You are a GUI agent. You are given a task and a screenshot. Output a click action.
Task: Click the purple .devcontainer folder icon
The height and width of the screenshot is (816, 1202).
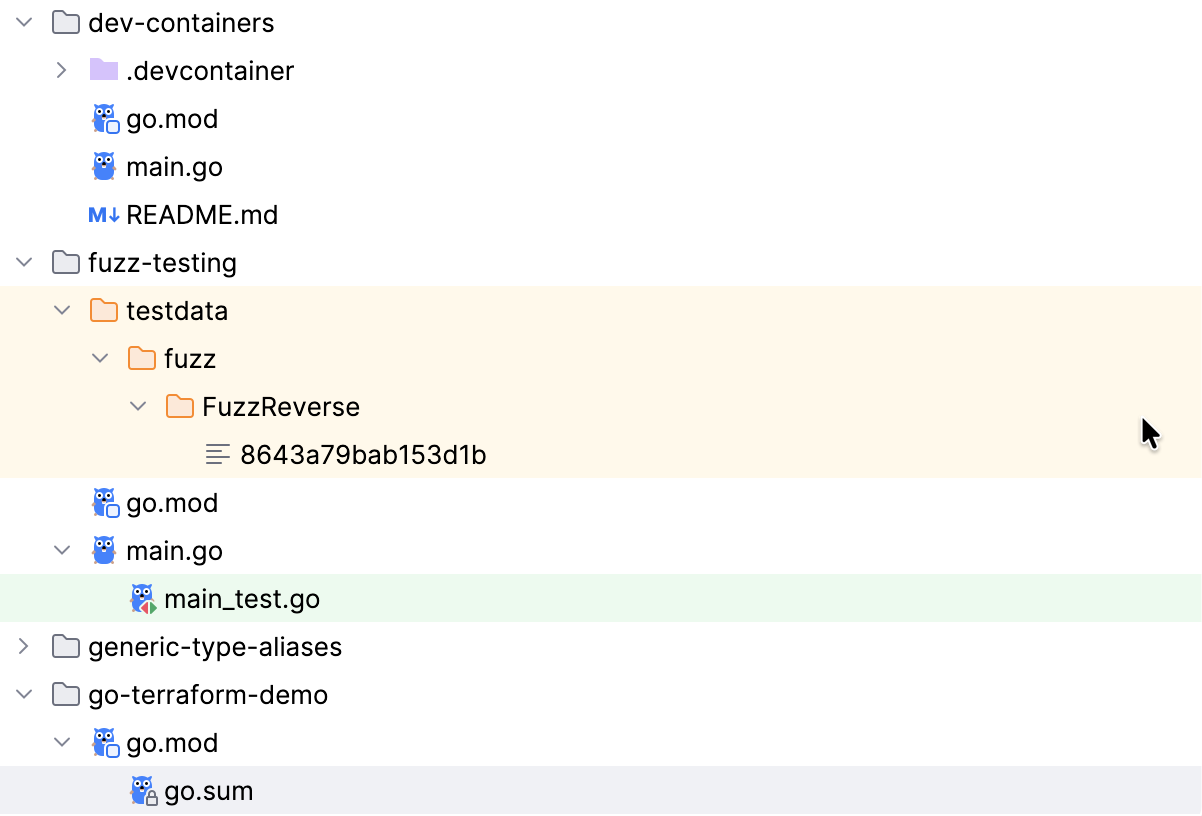[104, 70]
